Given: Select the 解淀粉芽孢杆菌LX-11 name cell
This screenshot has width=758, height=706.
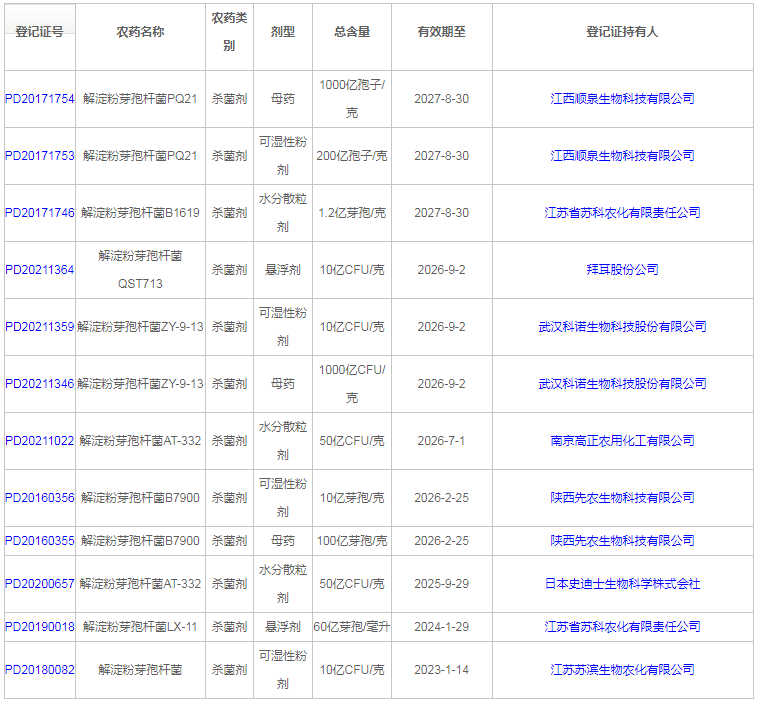Looking at the screenshot, I should [140, 627].
